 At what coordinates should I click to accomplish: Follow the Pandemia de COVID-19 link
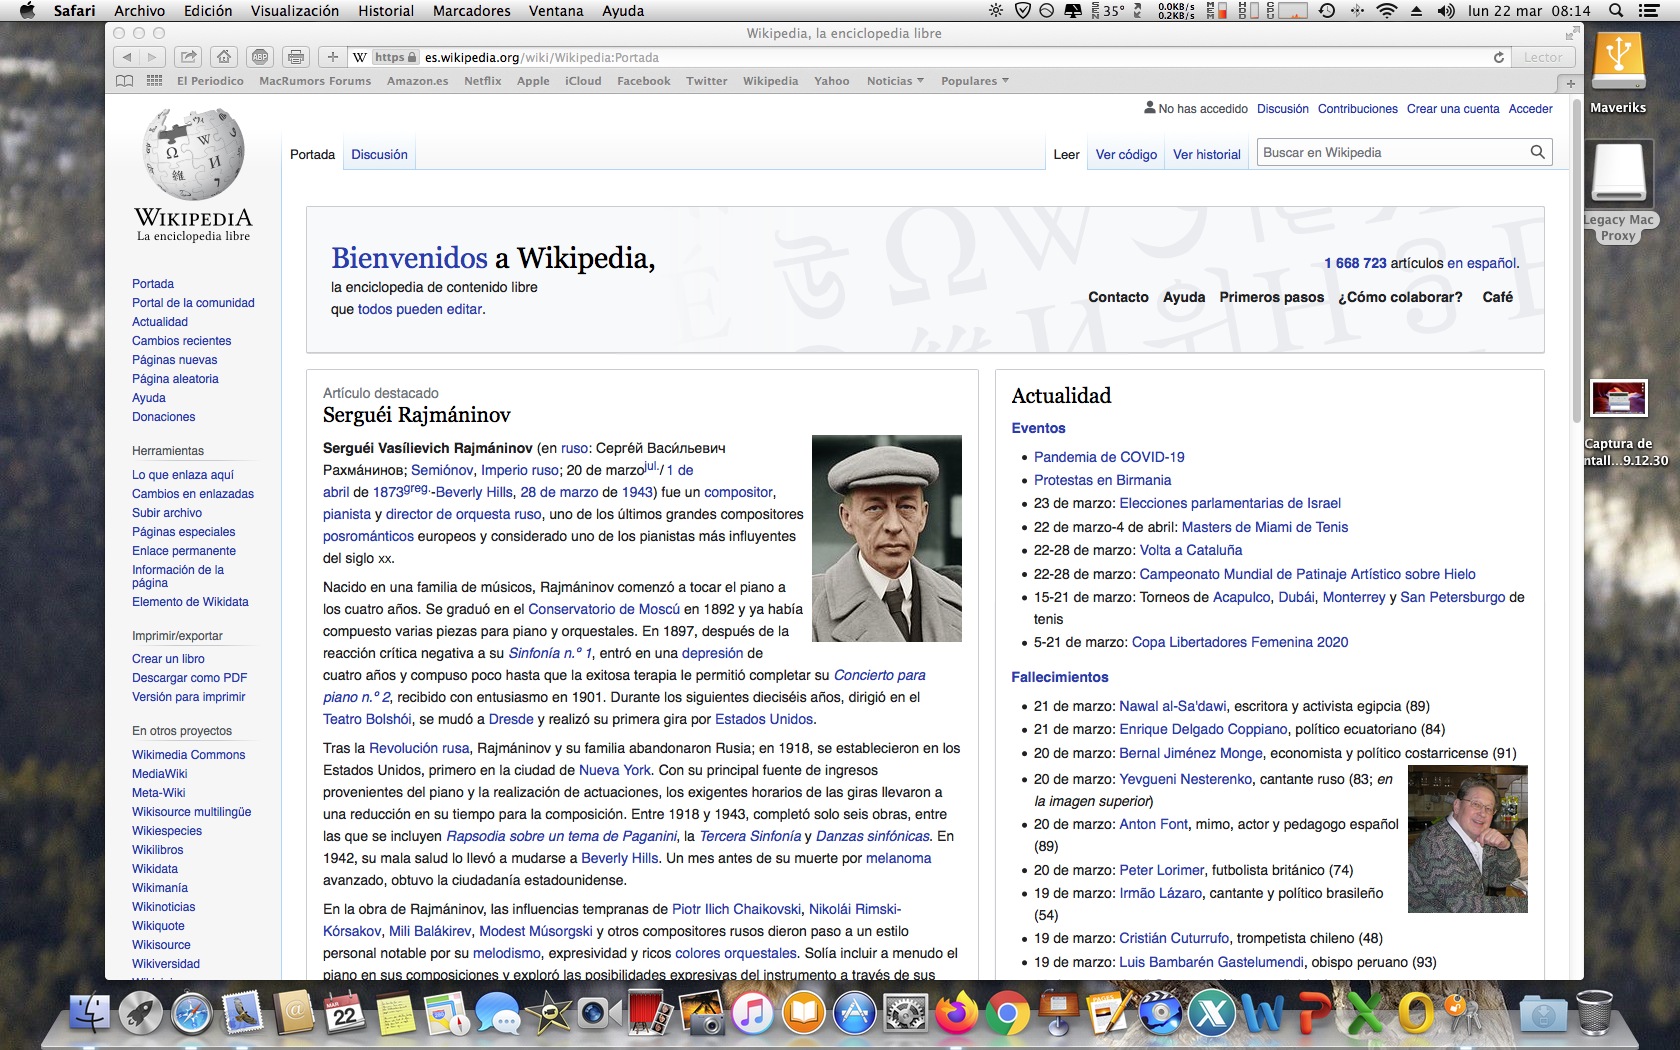1109,457
